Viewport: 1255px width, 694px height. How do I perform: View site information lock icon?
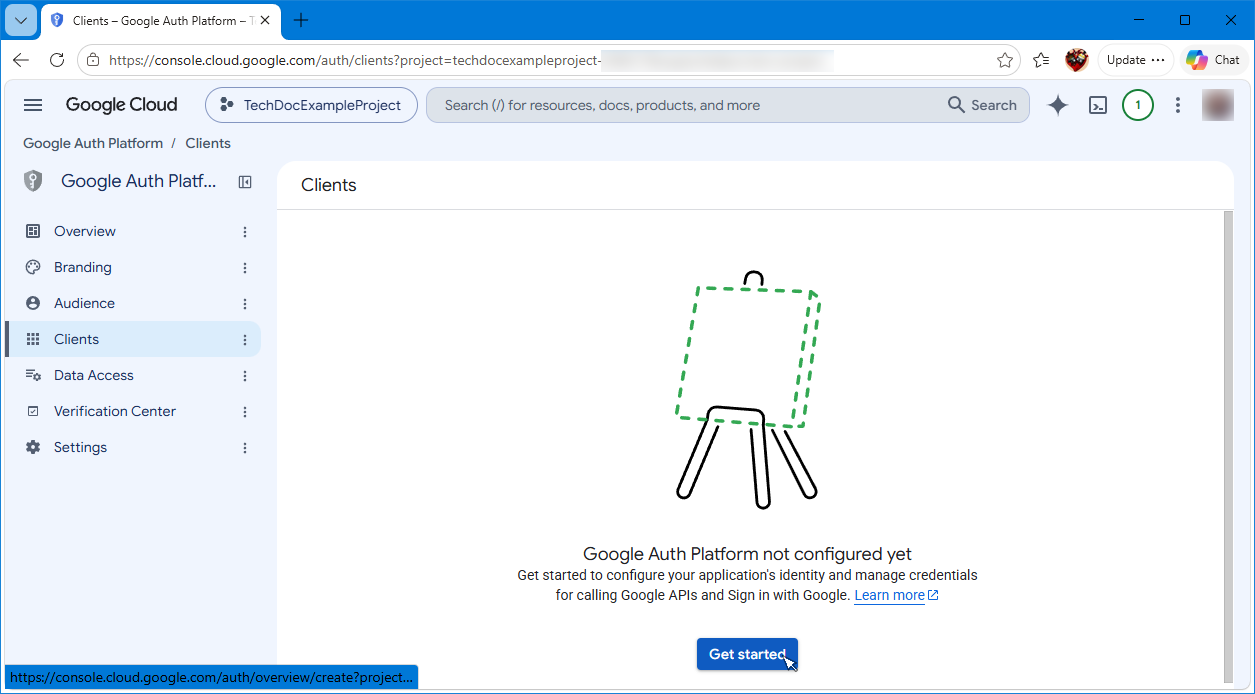coord(93,60)
